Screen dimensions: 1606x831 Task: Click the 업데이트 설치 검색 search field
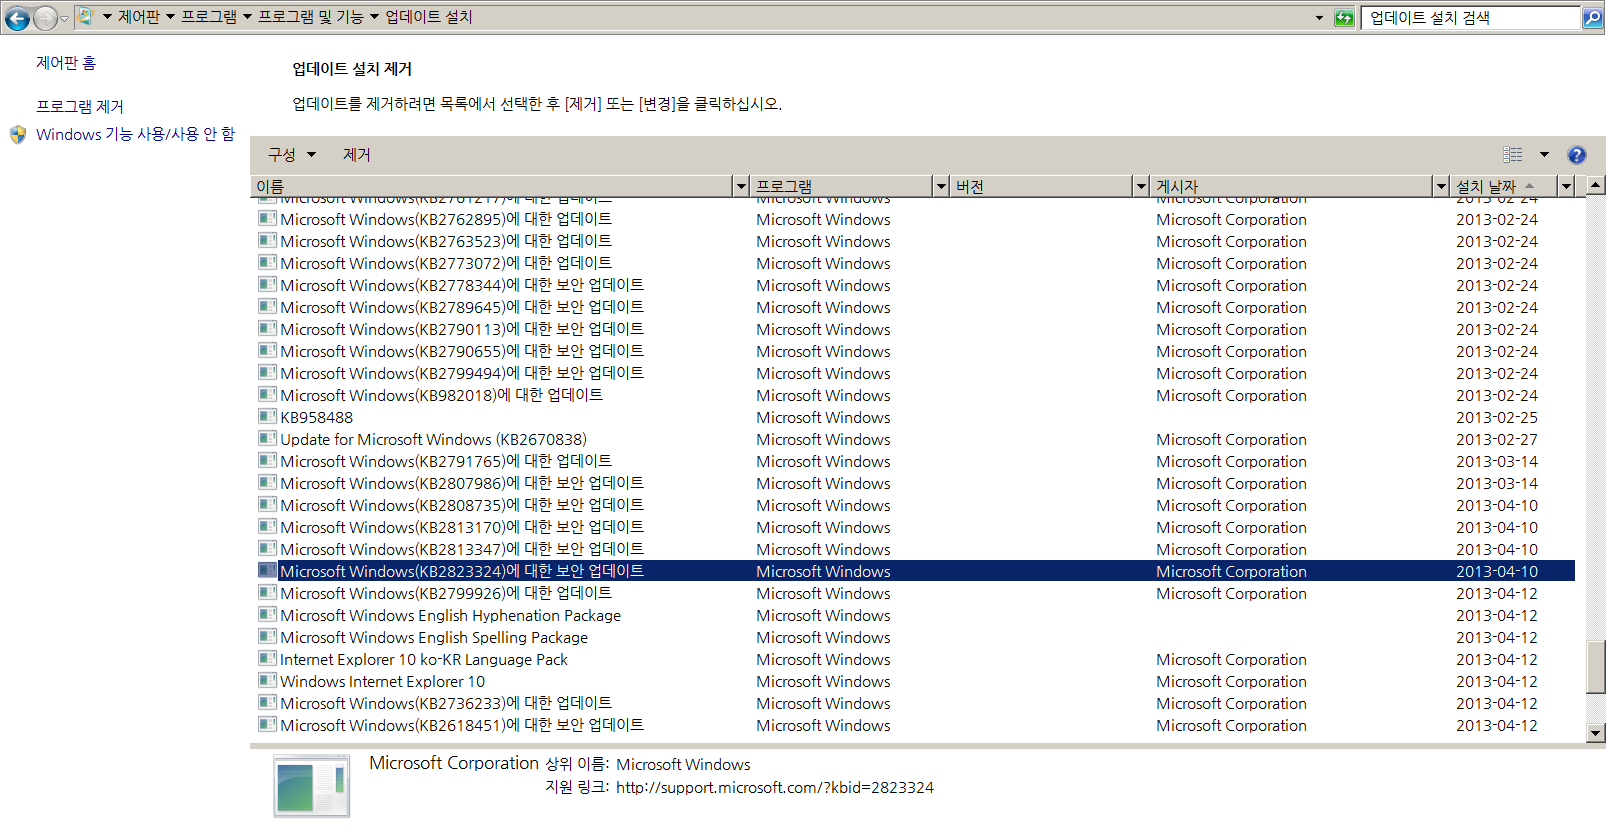(x=1470, y=18)
